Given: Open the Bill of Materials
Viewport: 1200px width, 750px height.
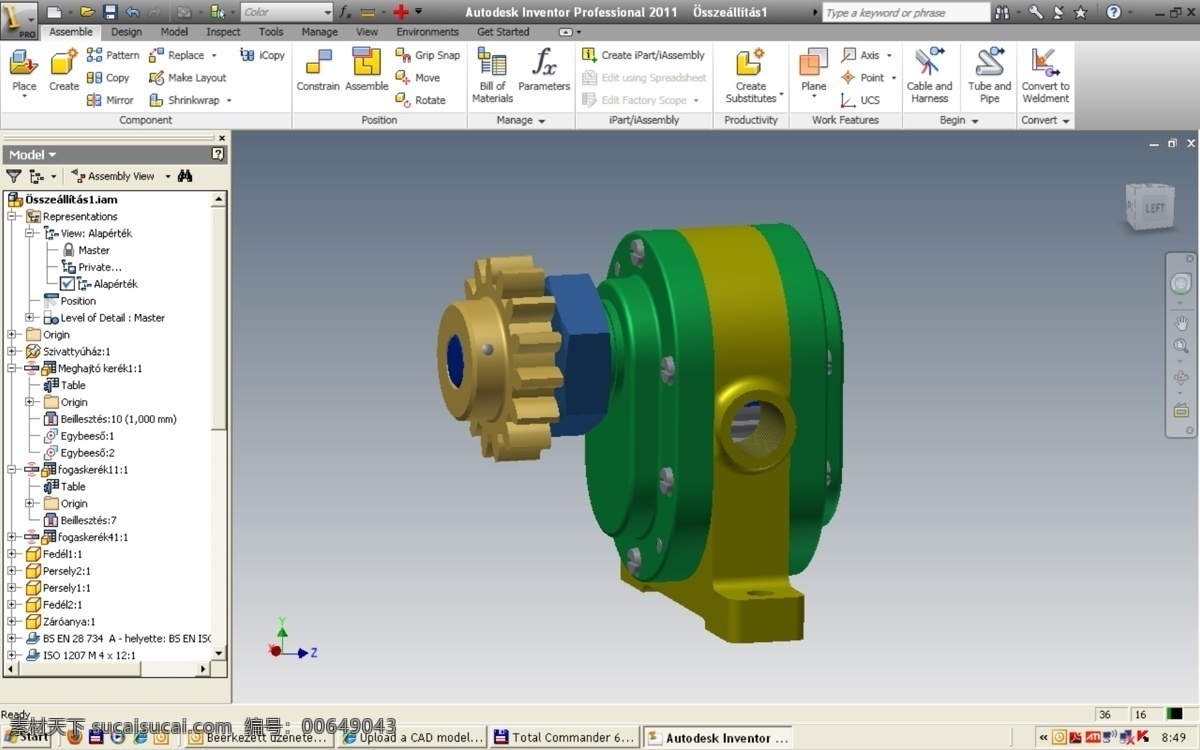Looking at the screenshot, I should click(492, 75).
